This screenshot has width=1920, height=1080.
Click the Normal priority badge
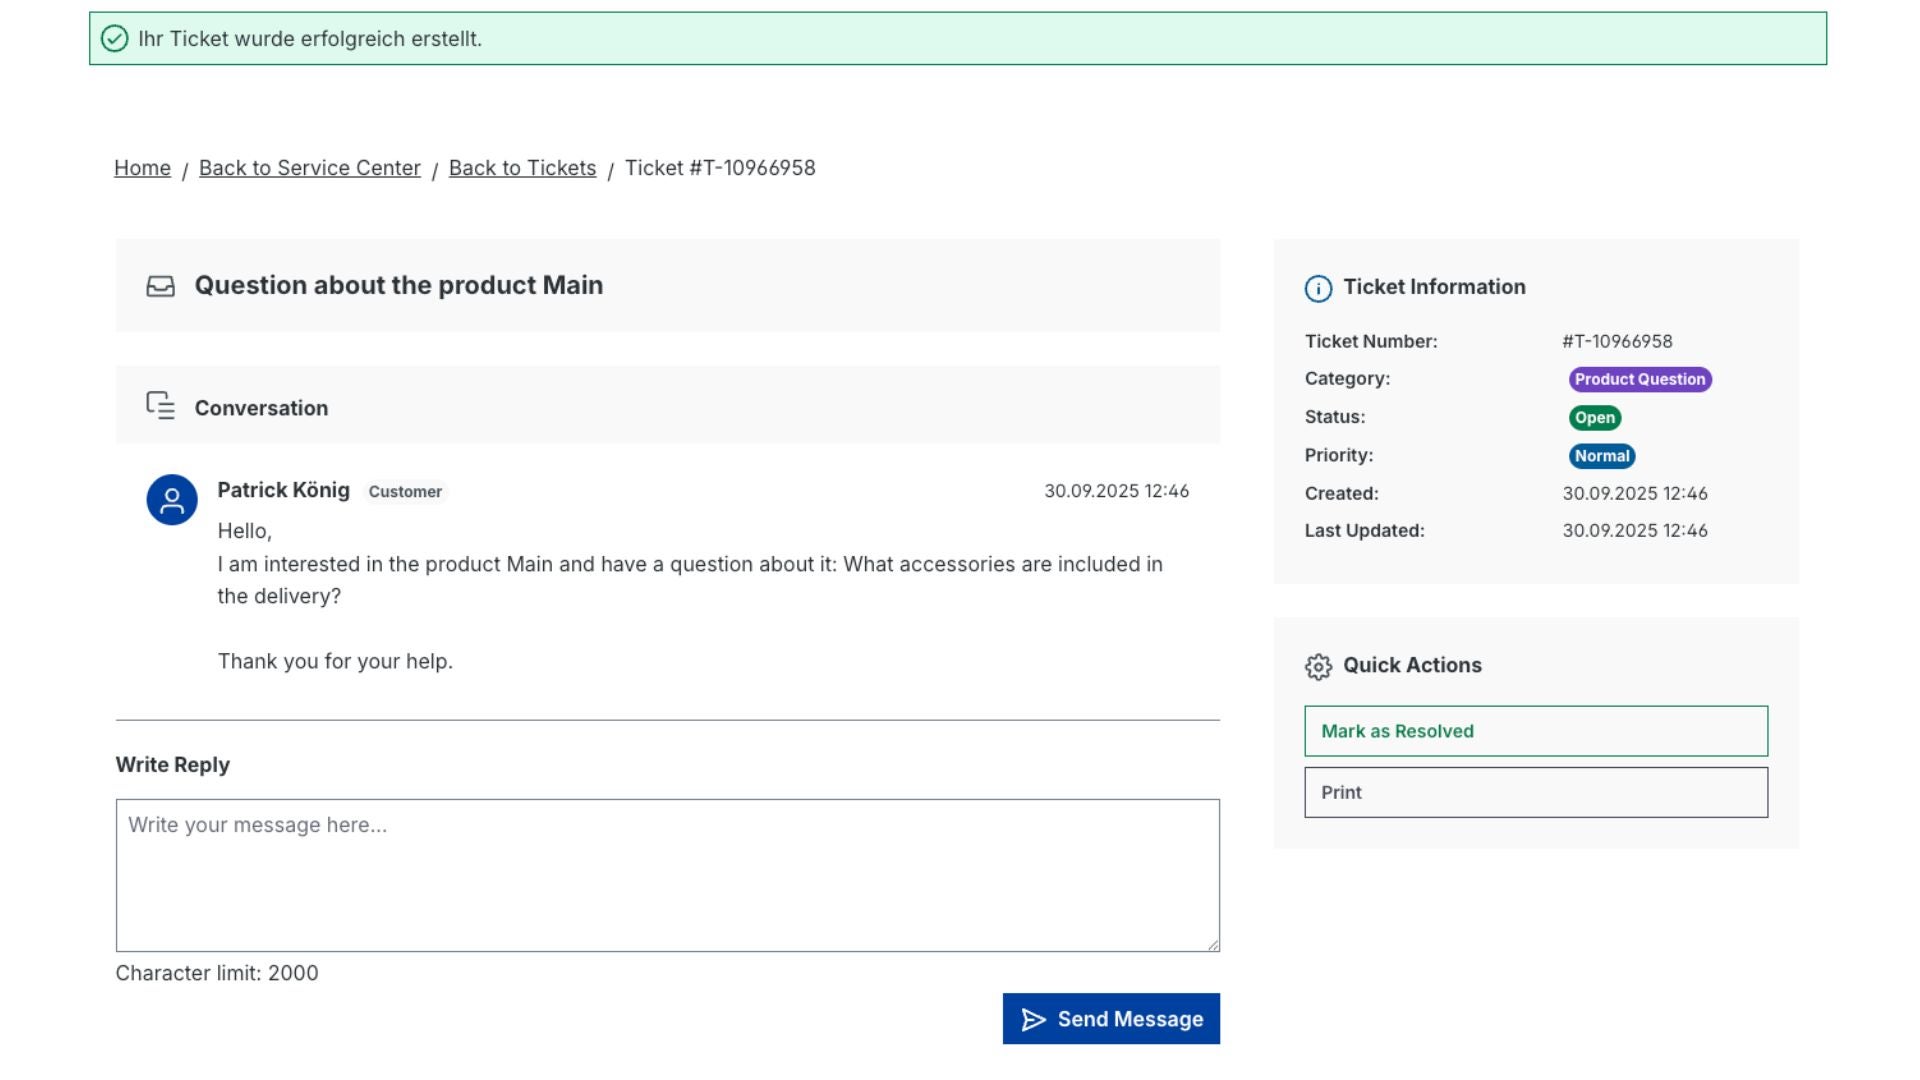coord(1601,456)
